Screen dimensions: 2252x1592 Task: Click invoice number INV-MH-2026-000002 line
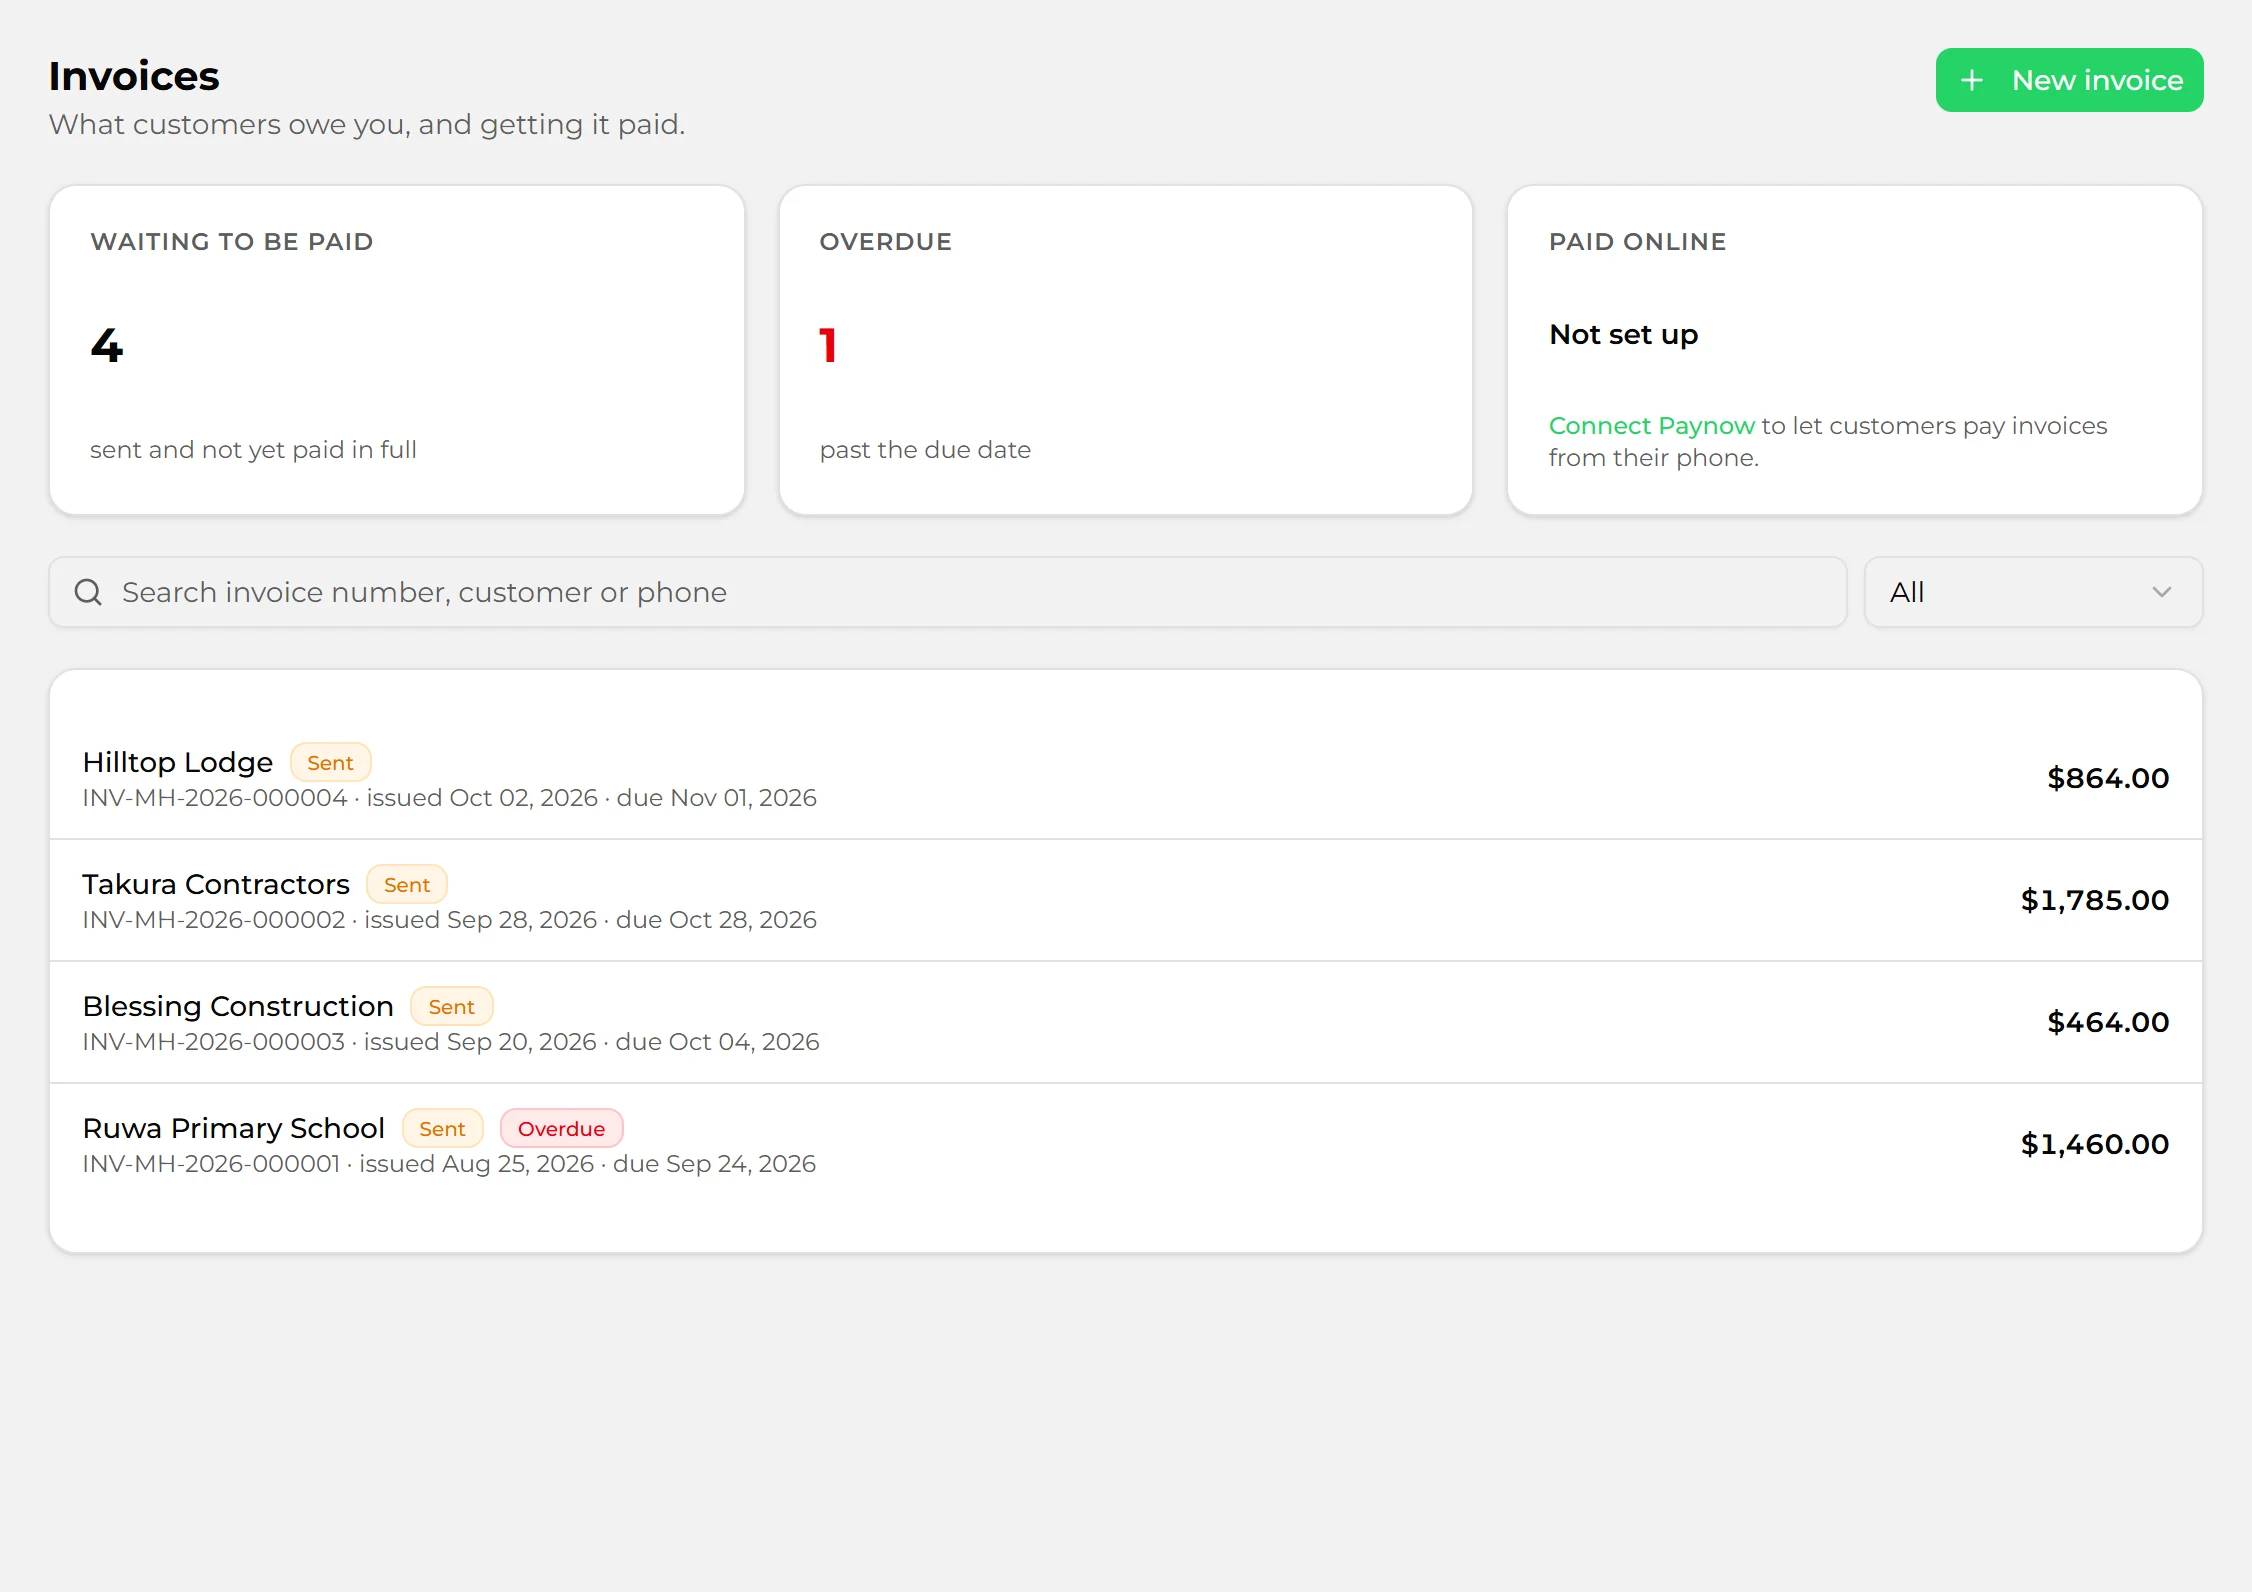coord(449,920)
